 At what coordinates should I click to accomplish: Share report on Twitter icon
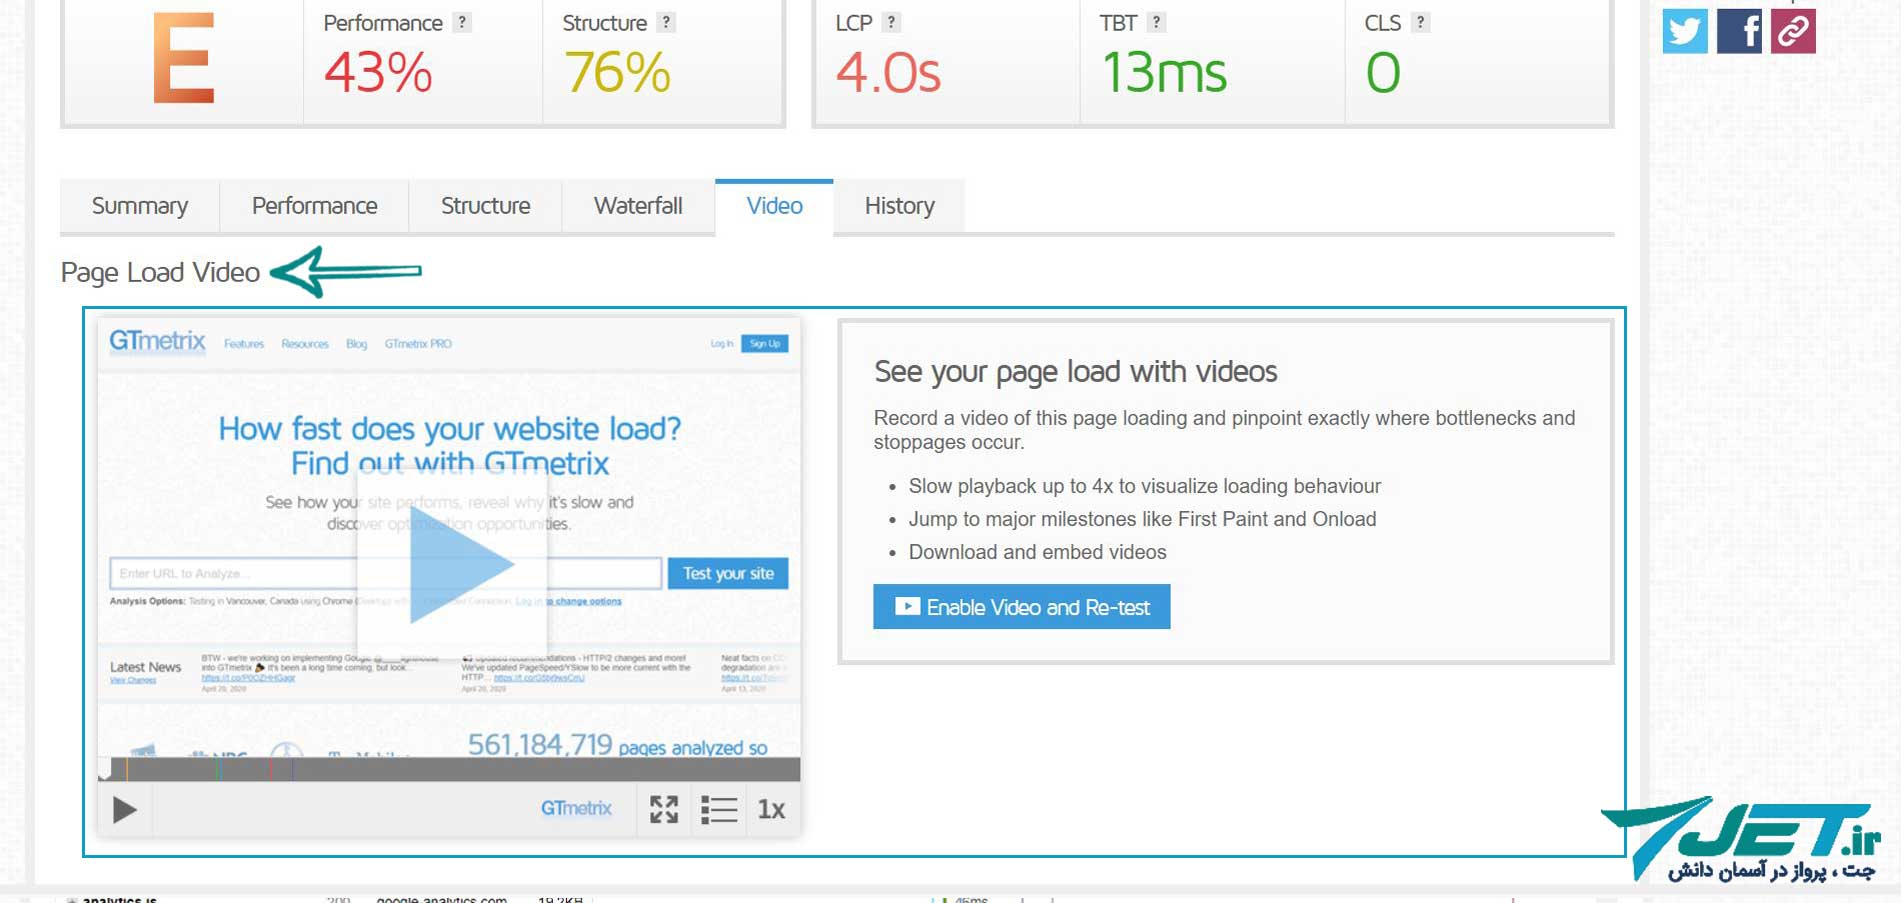1685,31
